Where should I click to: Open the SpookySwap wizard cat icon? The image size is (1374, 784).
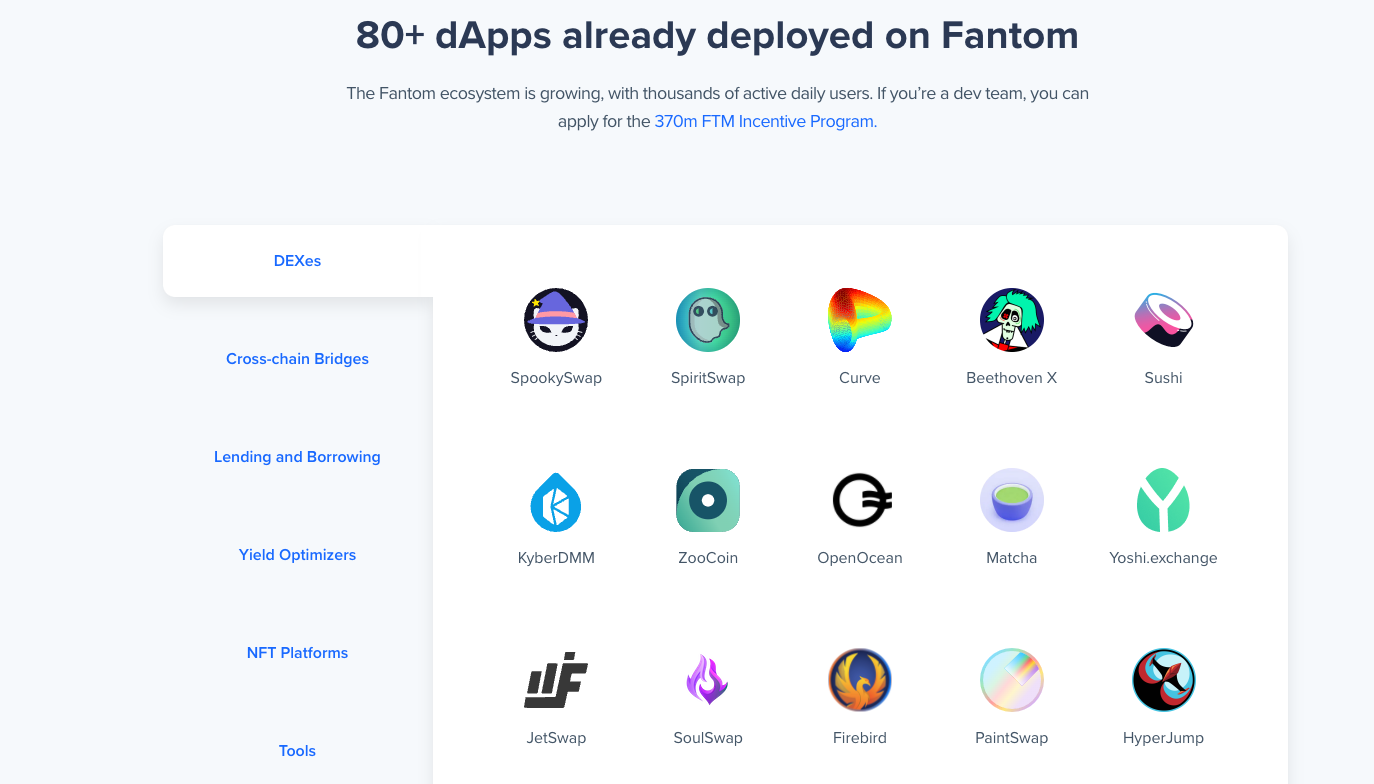[556, 320]
